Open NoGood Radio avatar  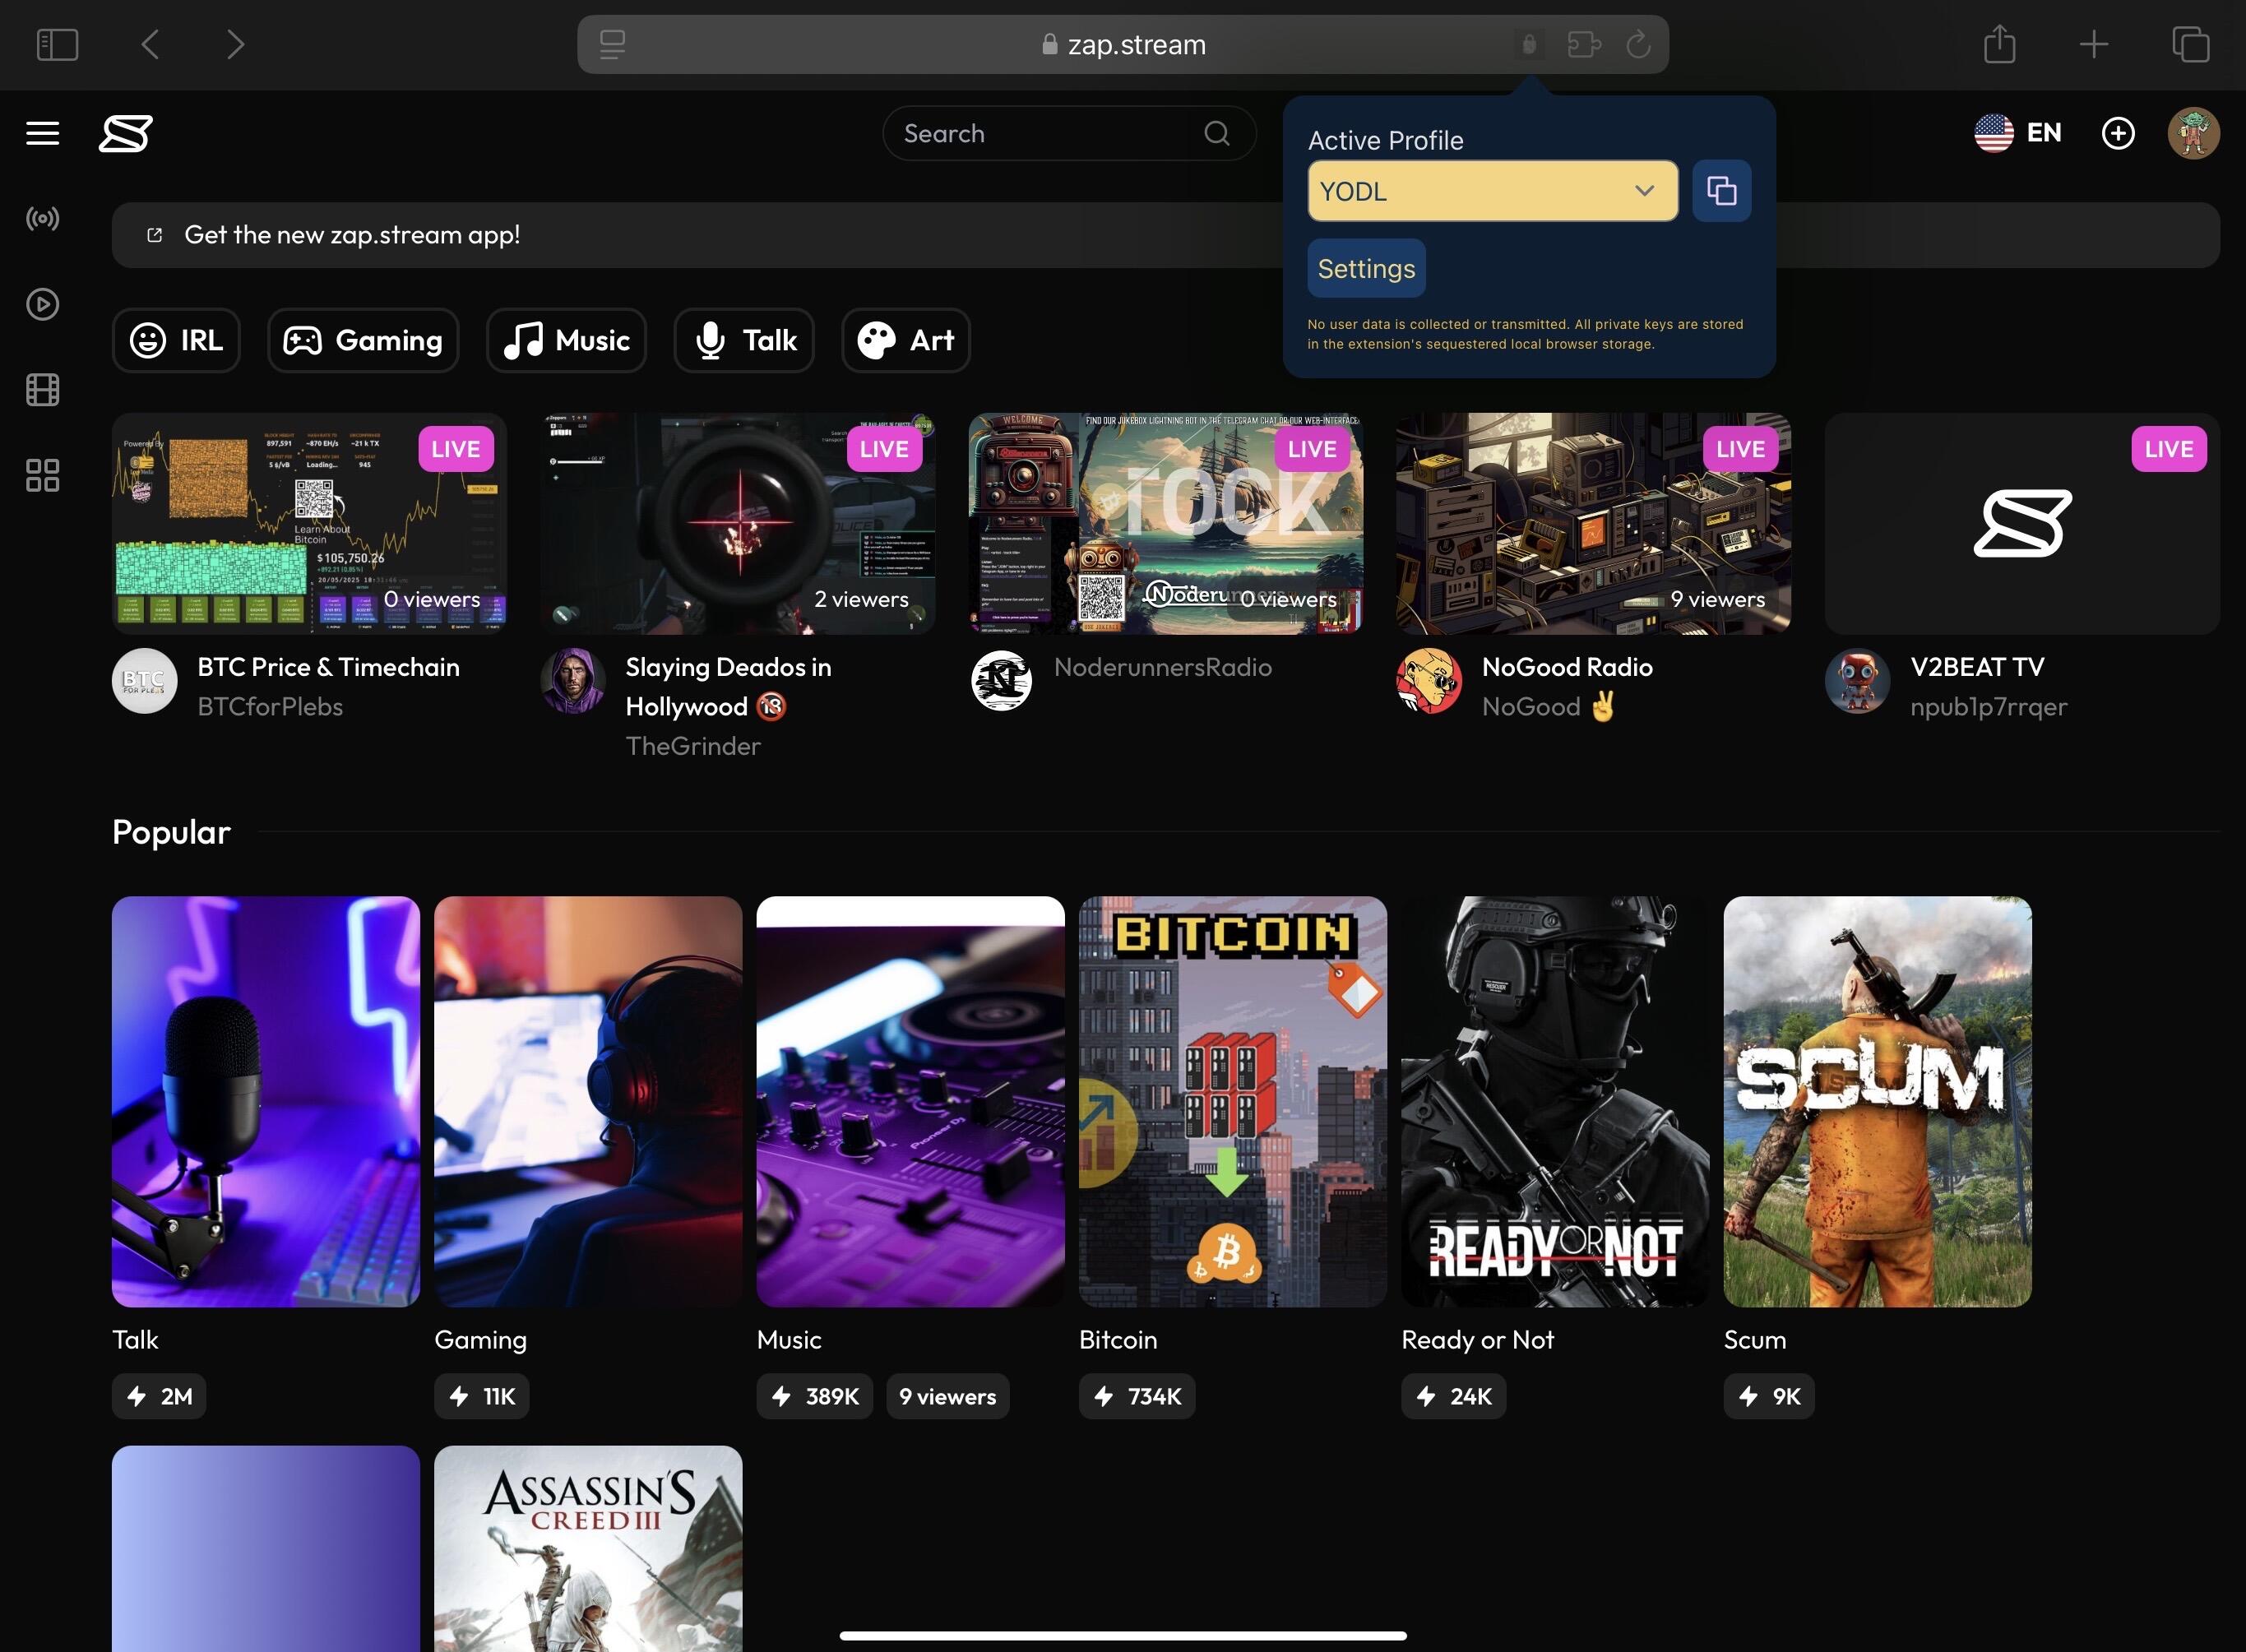click(1429, 681)
